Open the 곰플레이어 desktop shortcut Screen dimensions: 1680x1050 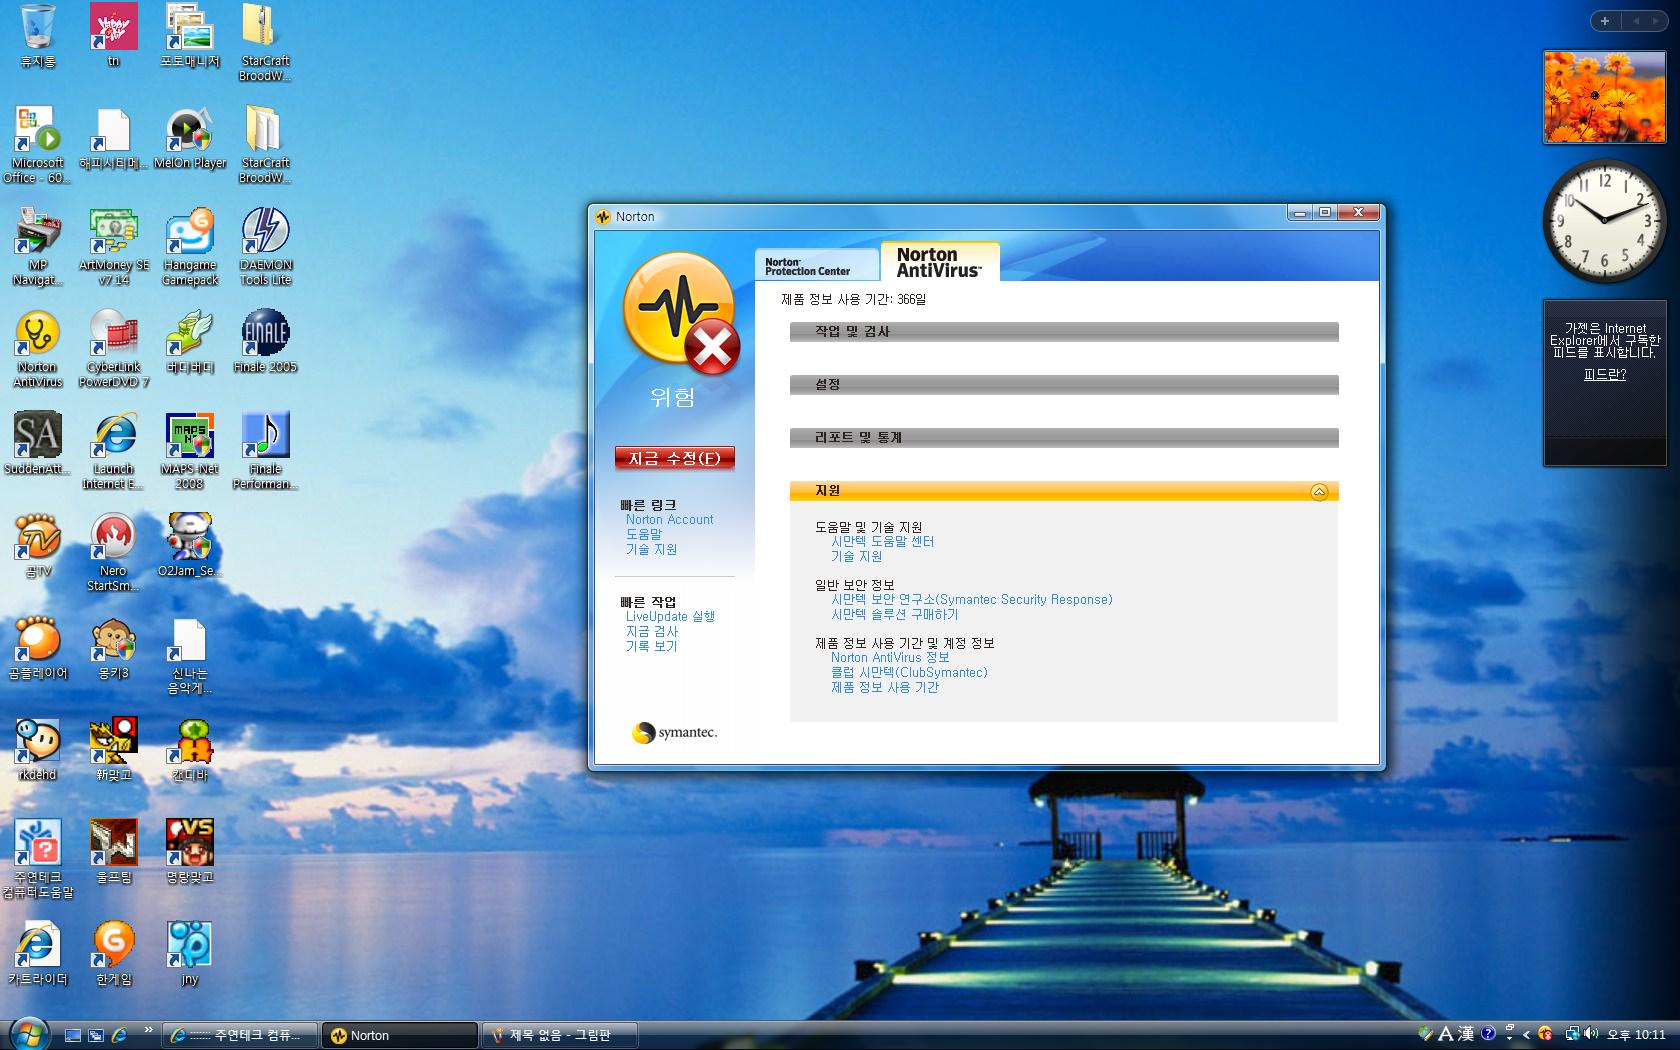38,648
